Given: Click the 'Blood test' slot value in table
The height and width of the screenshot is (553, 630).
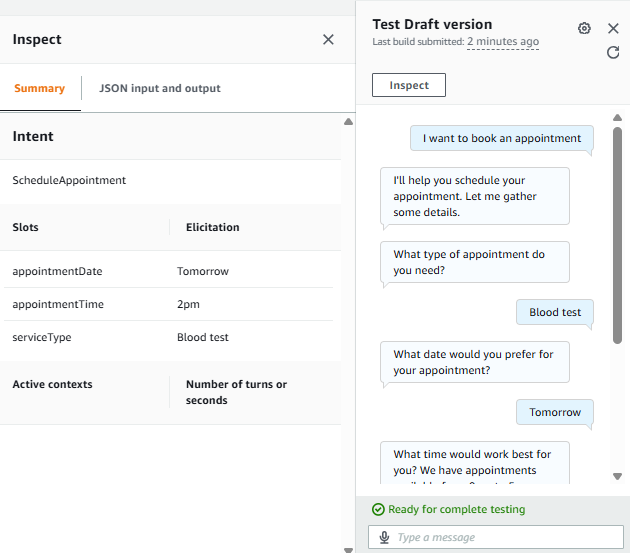Looking at the screenshot, I should (x=203, y=337).
